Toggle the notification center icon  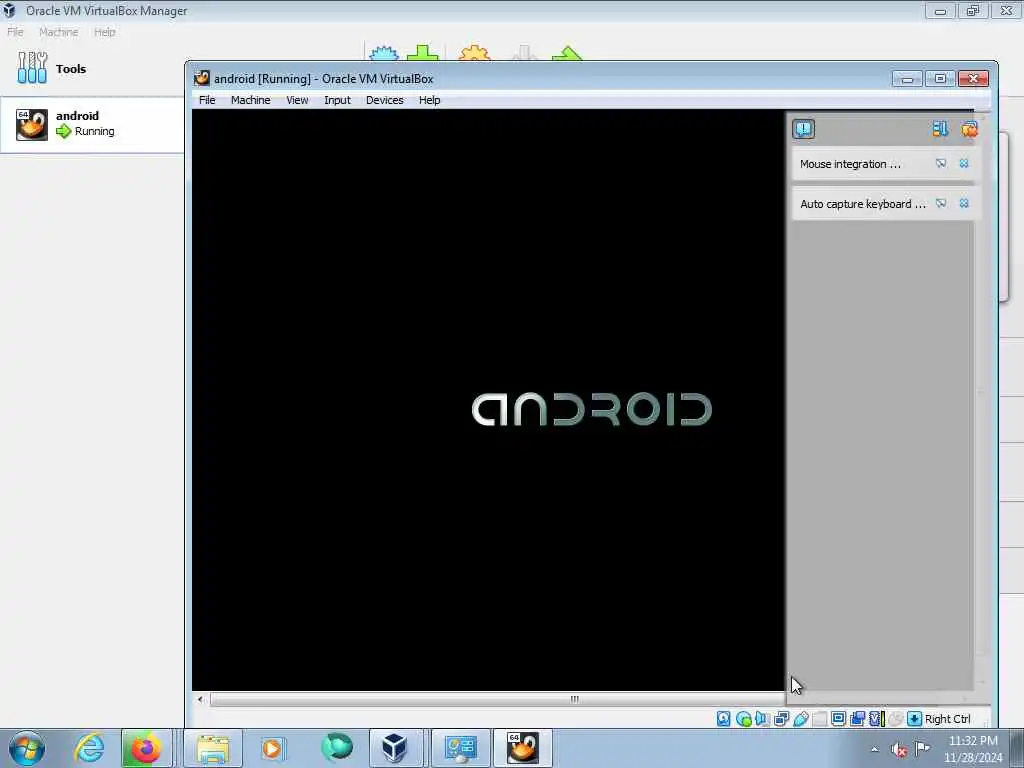[803, 129]
